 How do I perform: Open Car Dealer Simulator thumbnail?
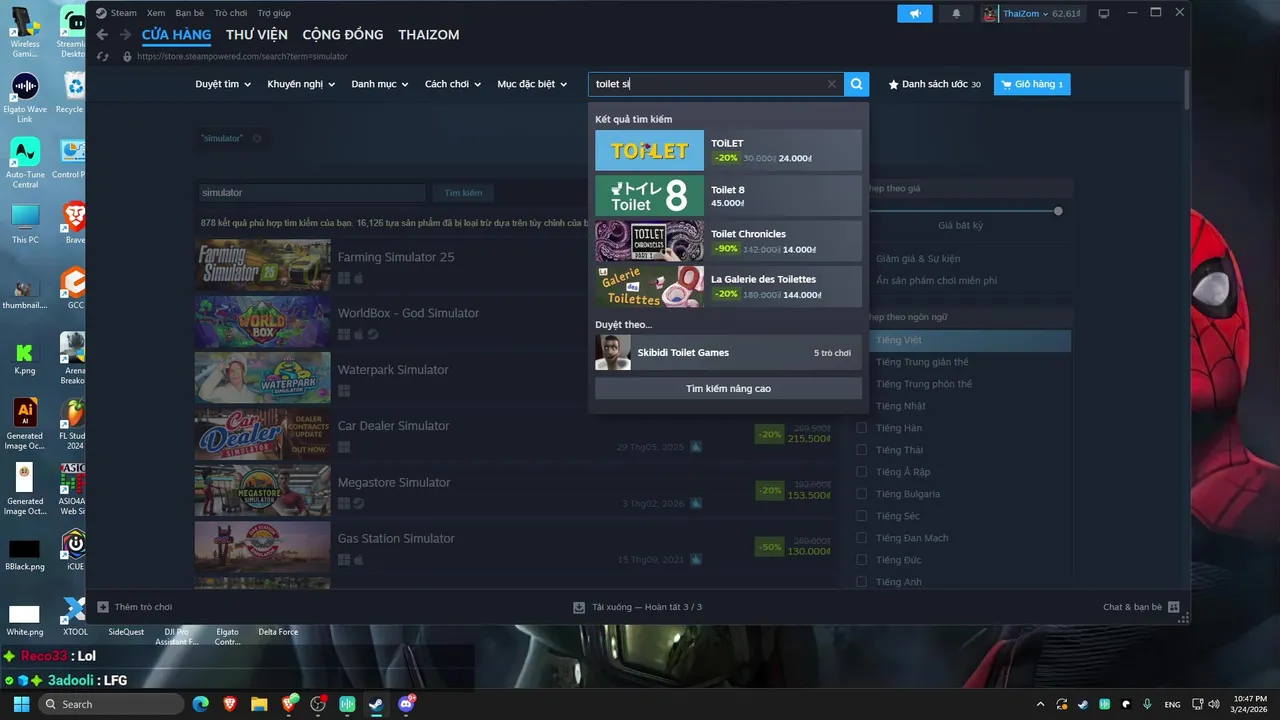tap(262, 434)
